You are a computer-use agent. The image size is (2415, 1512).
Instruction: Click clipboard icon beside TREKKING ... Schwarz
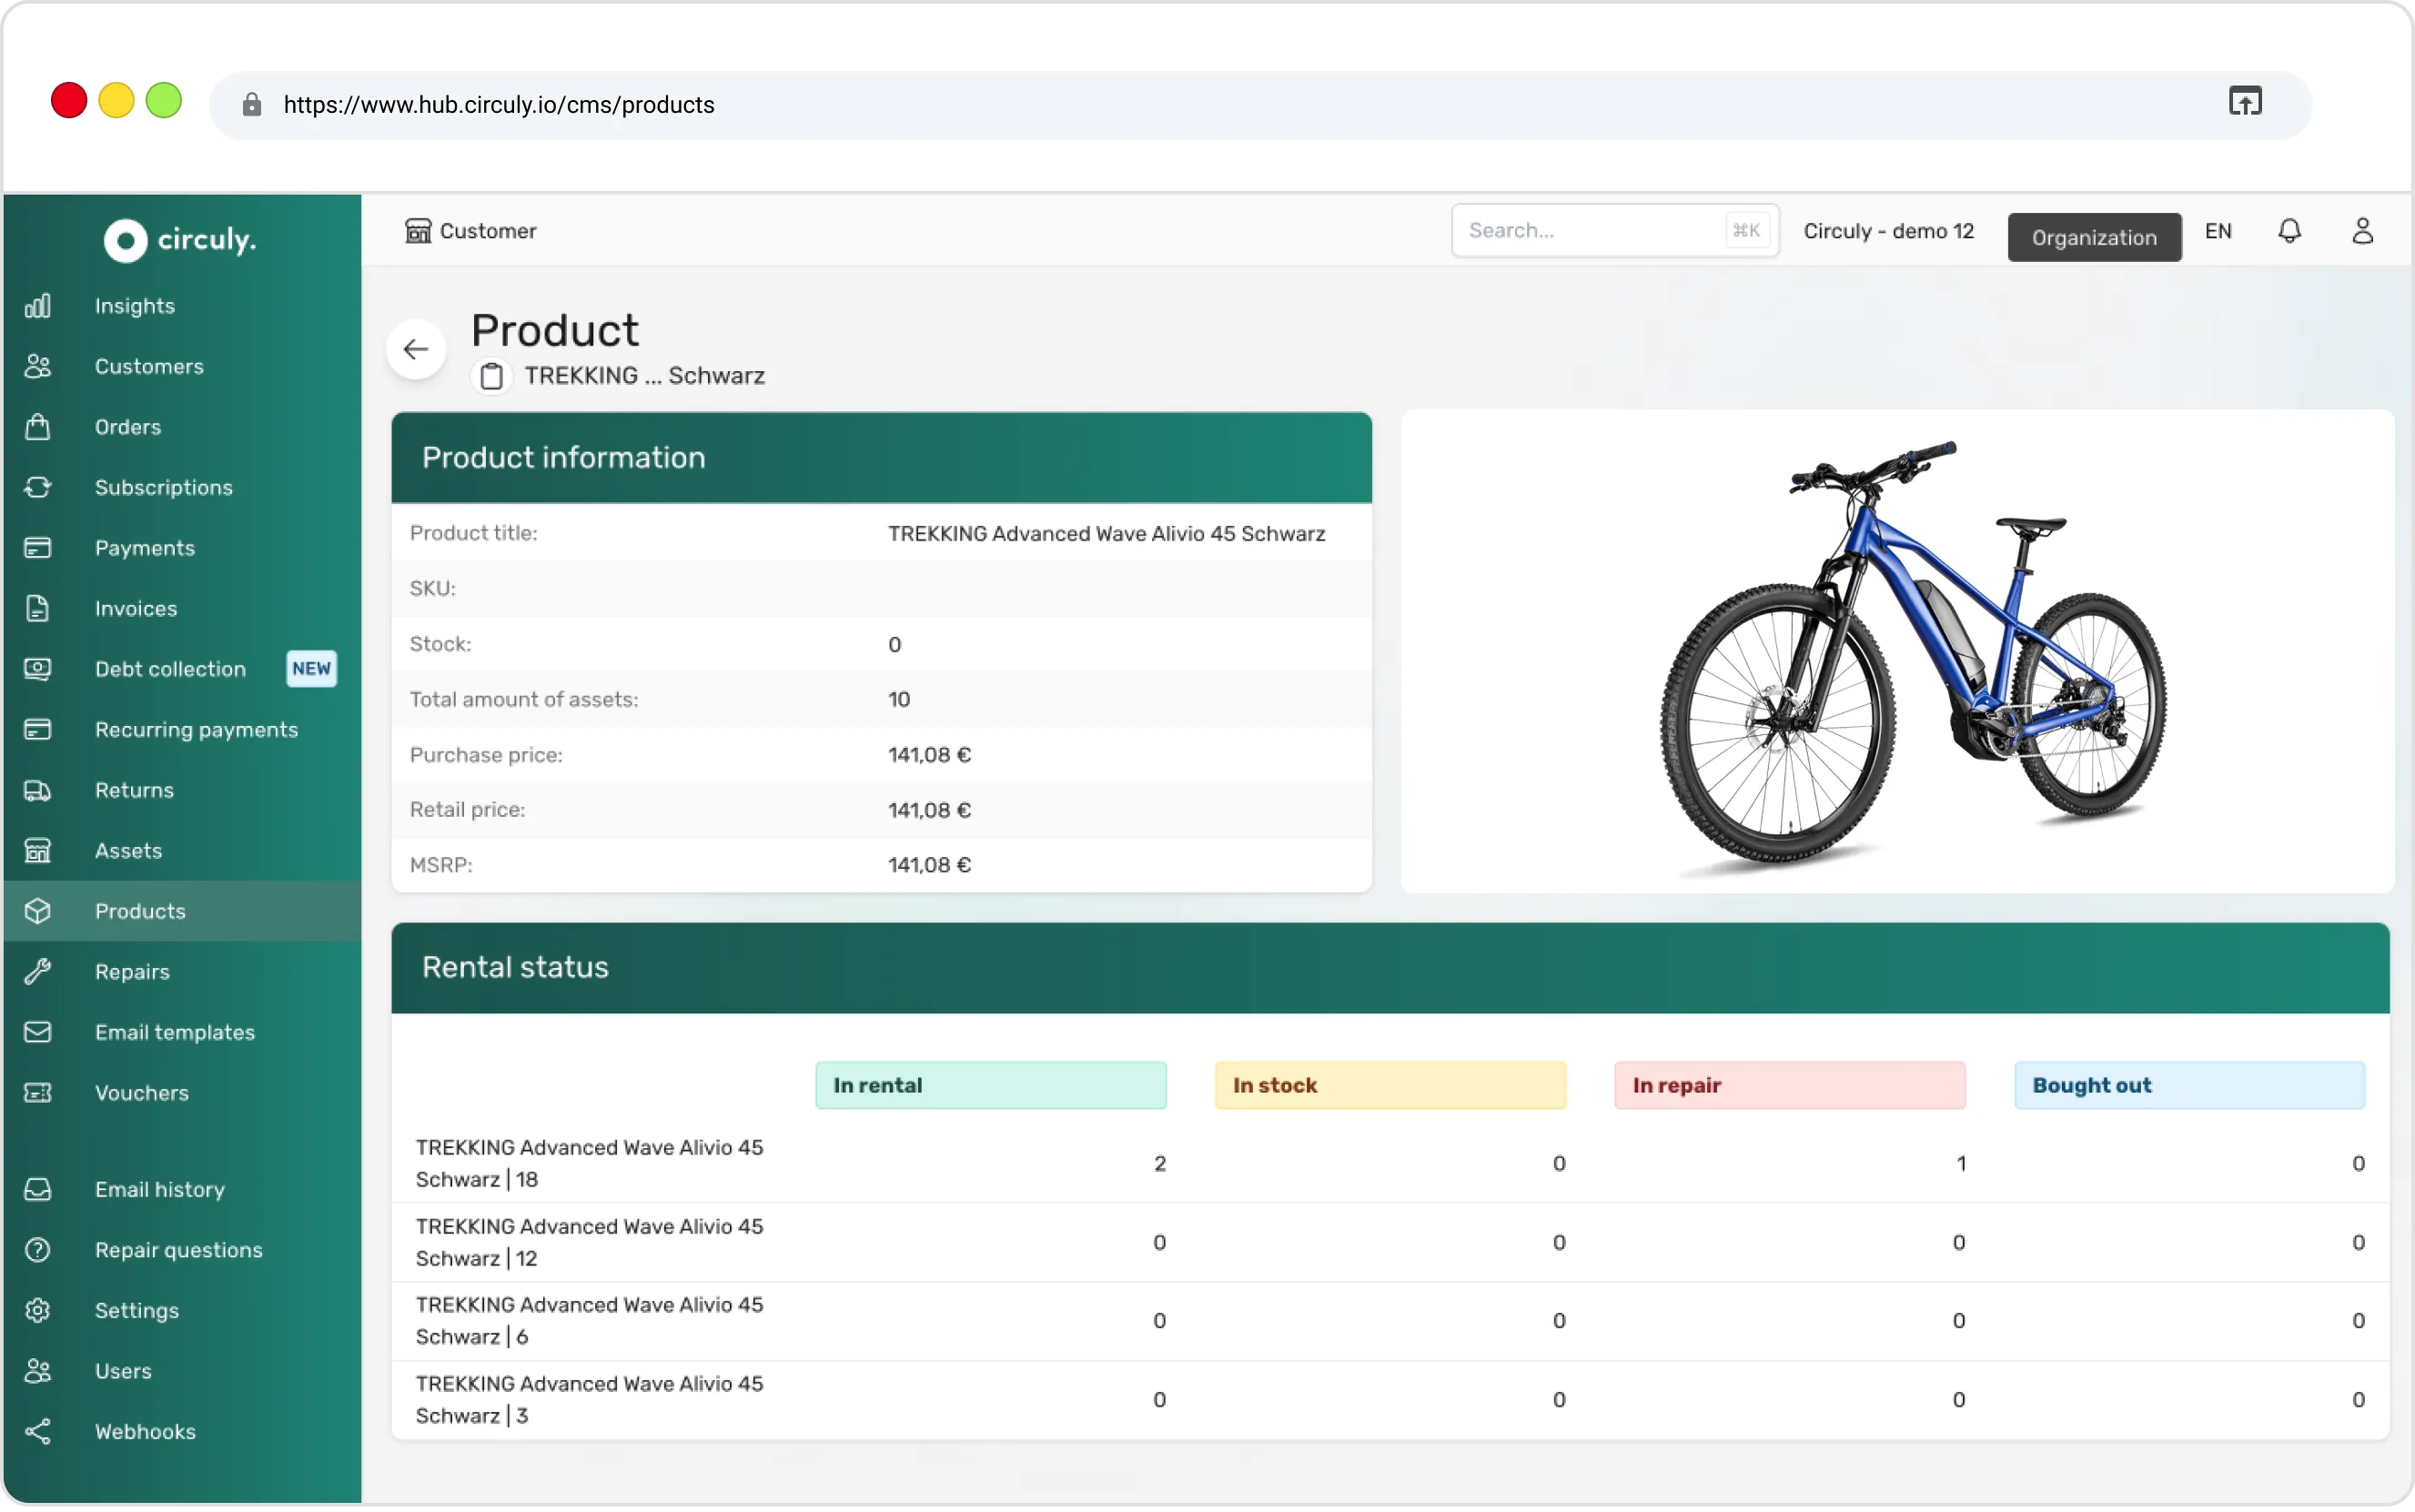[x=491, y=377]
